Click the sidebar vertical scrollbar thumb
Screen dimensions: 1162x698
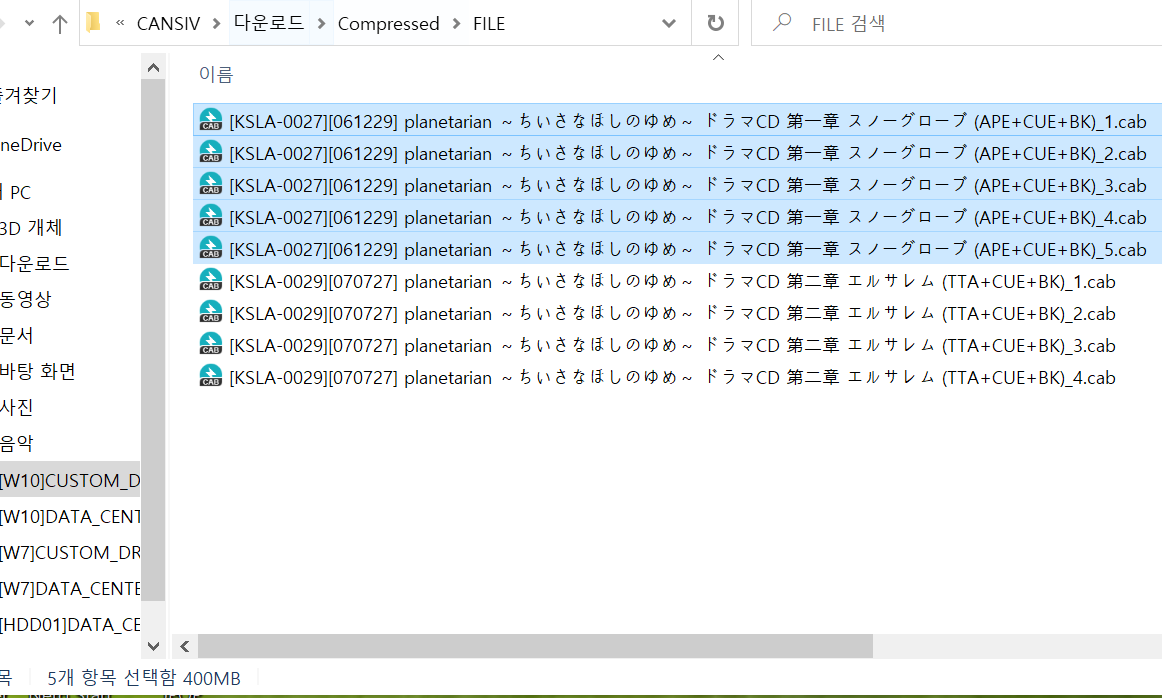tap(153, 339)
